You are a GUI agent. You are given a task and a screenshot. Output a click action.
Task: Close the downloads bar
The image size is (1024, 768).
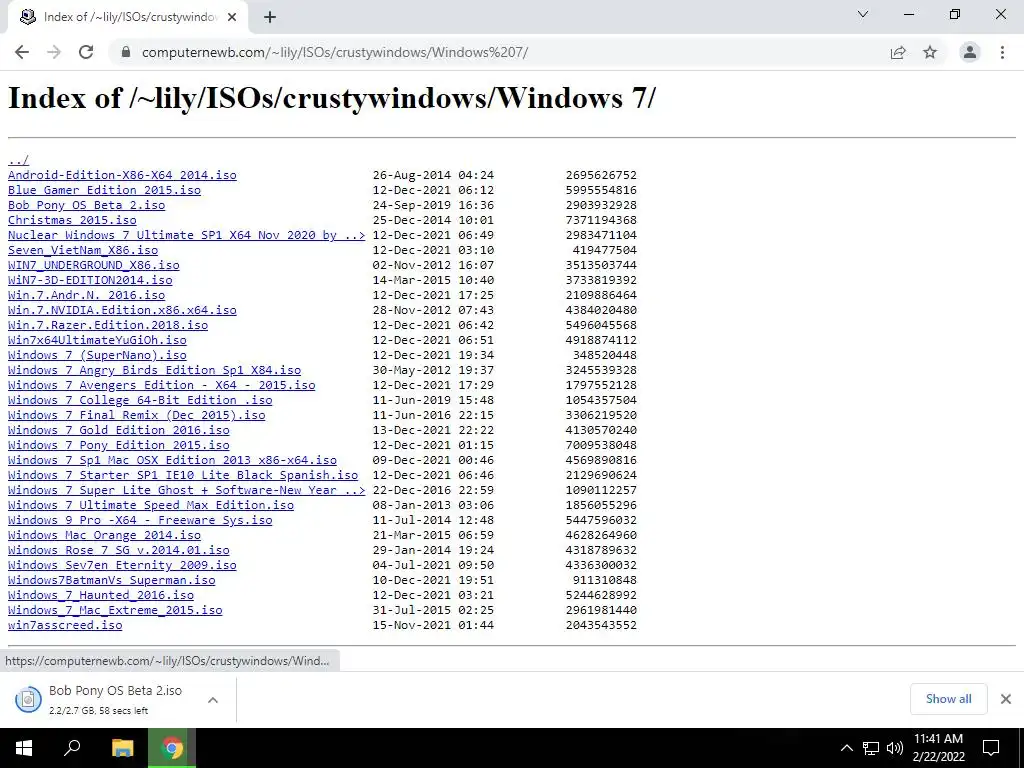pos(1006,699)
